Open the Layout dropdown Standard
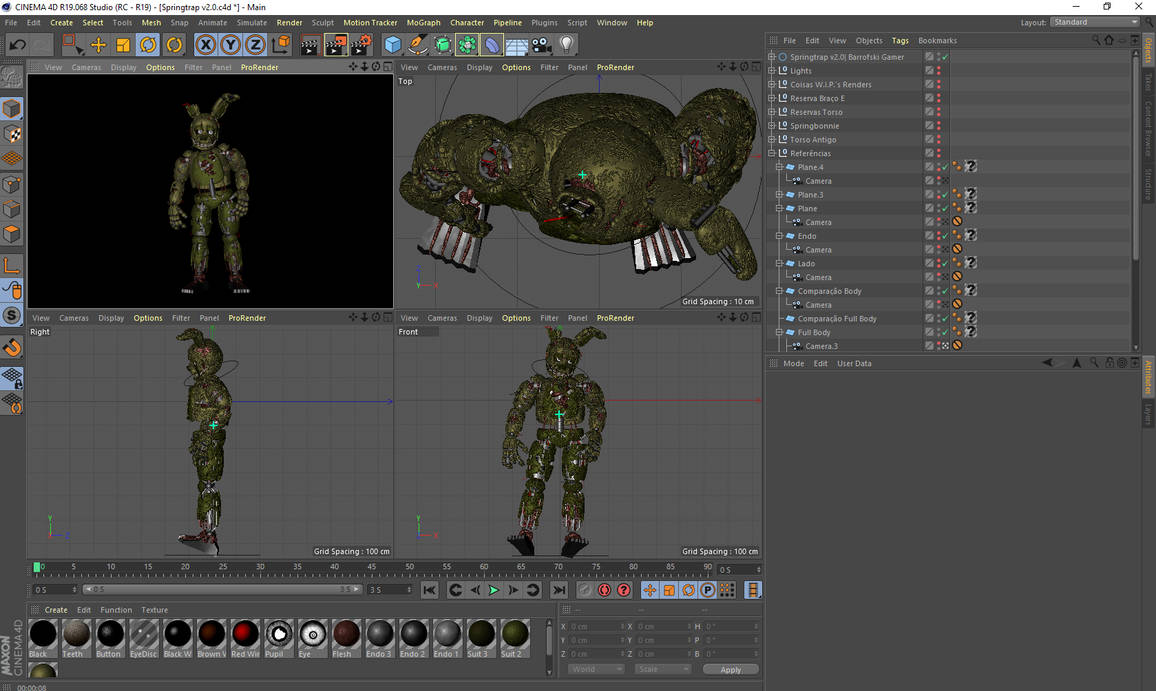 (x=1095, y=22)
